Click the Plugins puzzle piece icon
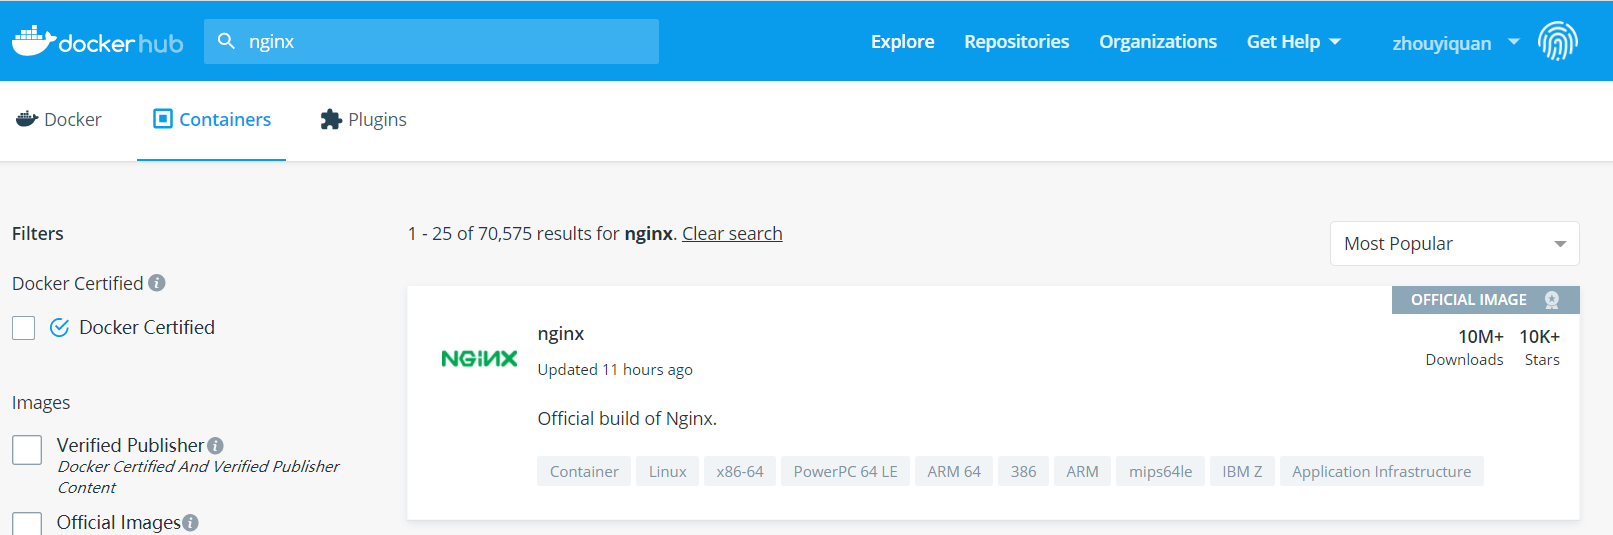Viewport: 1613px width, 535px height. (331, 120)
